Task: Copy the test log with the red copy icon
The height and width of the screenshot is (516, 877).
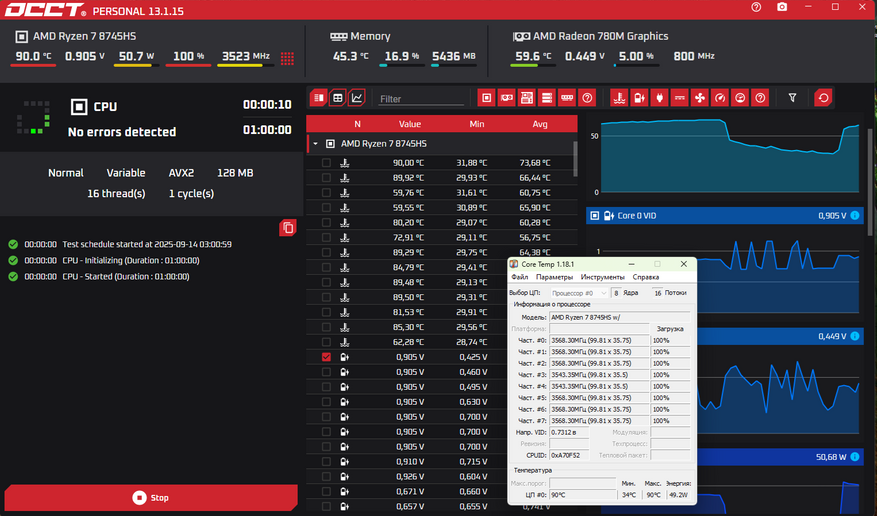Action: click(x=287, y=228)
